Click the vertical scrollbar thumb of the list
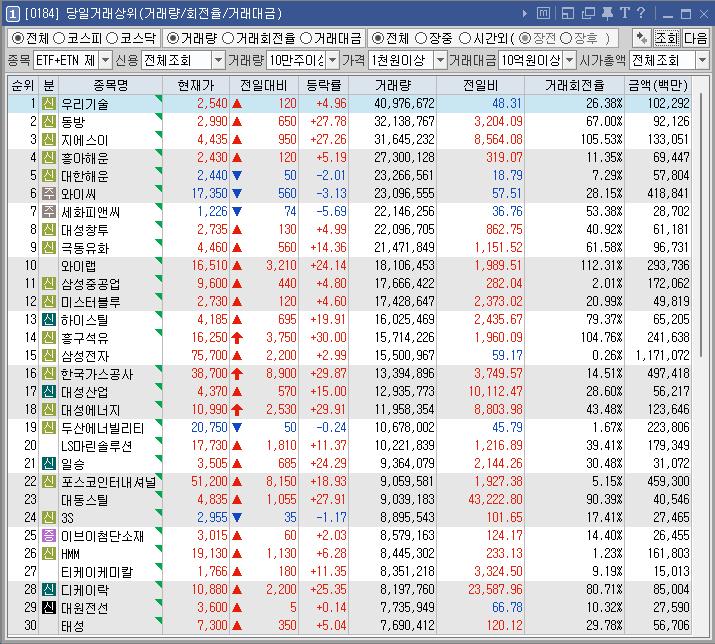 (x=700, y=223)
